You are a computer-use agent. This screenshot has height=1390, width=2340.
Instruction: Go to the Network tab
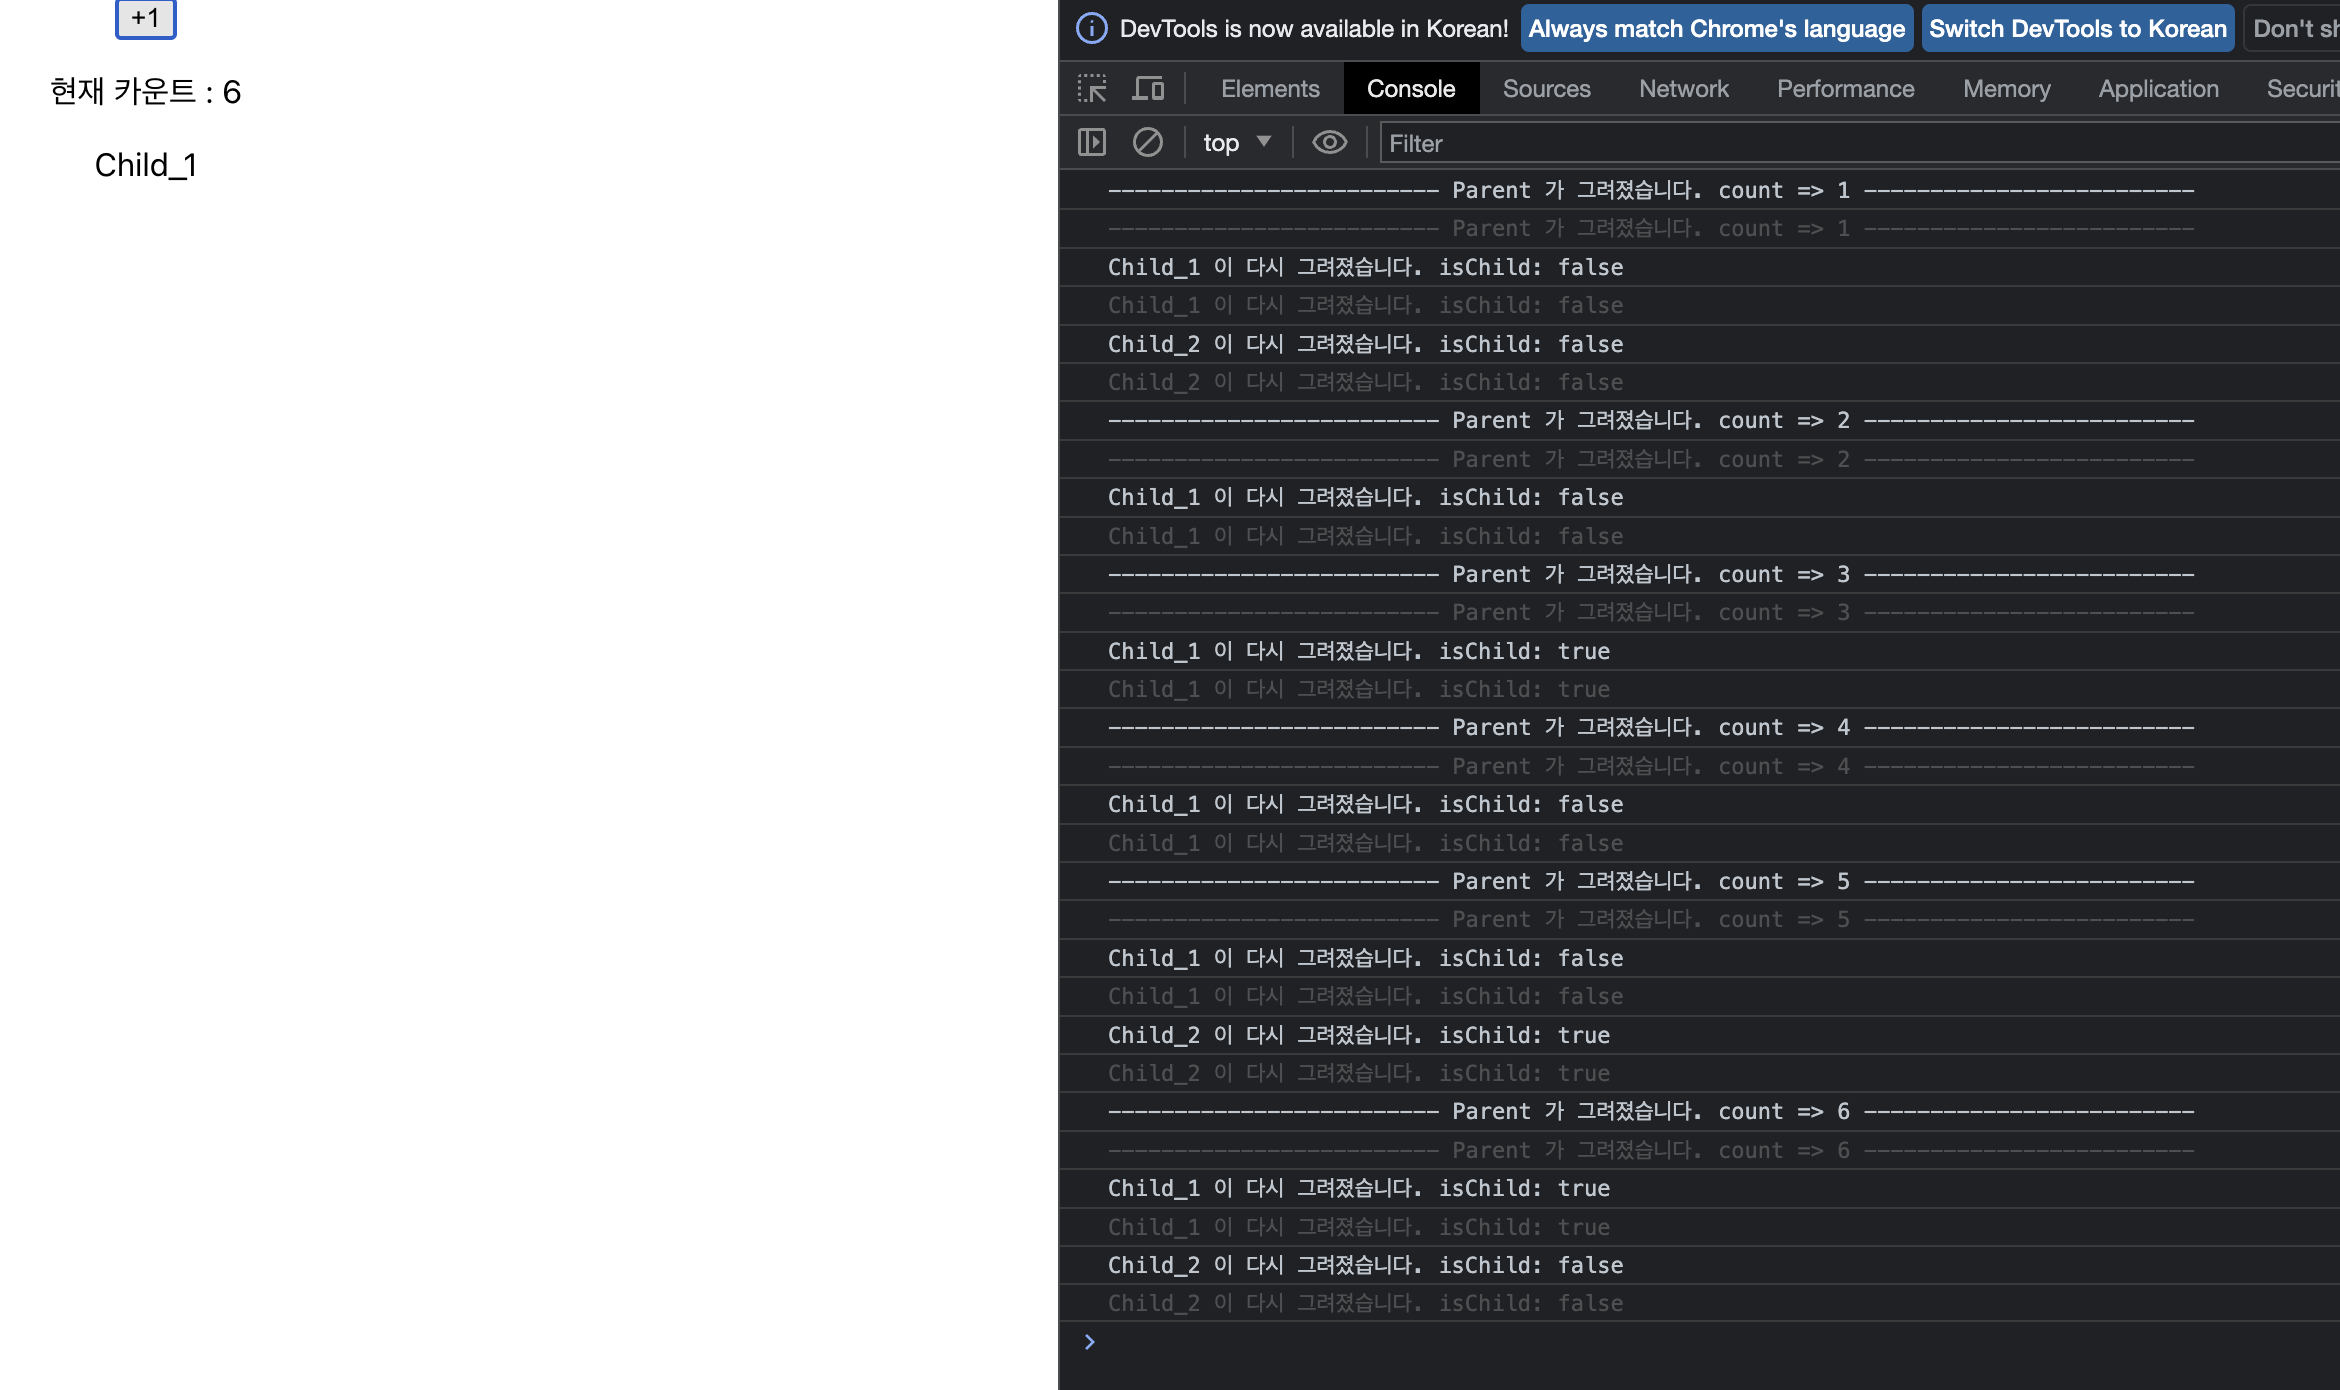point(1683,89)
